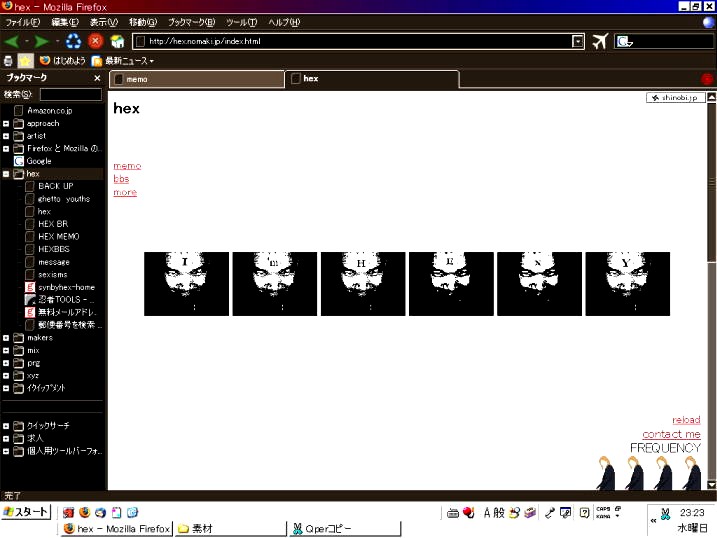Open the HEXBBS bookmark

coord(48,249)
